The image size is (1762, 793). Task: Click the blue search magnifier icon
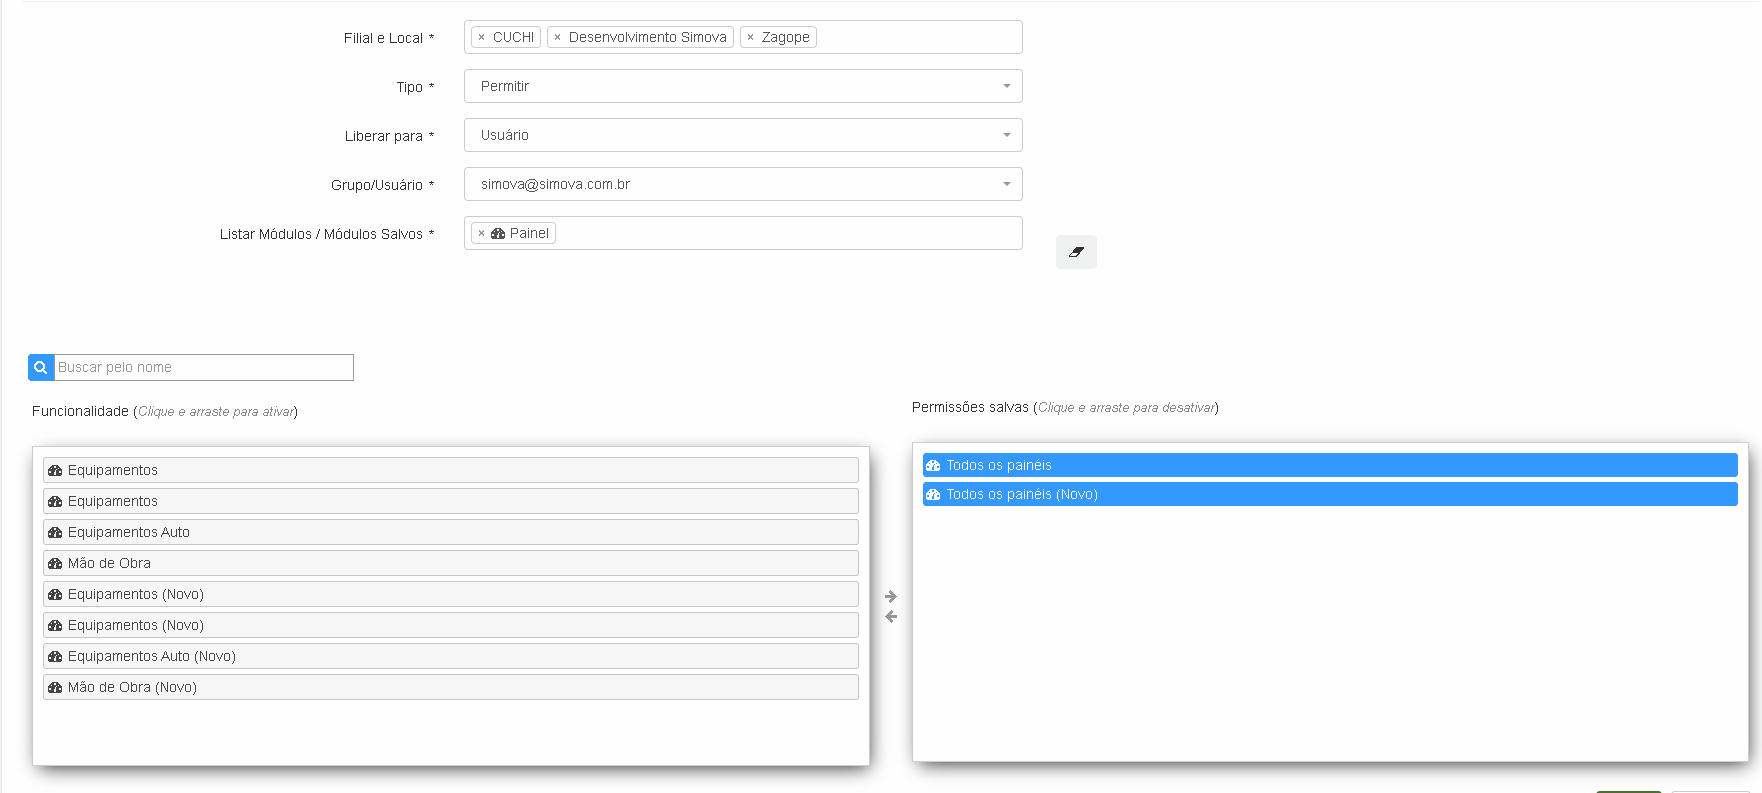[x=41, y=367]
